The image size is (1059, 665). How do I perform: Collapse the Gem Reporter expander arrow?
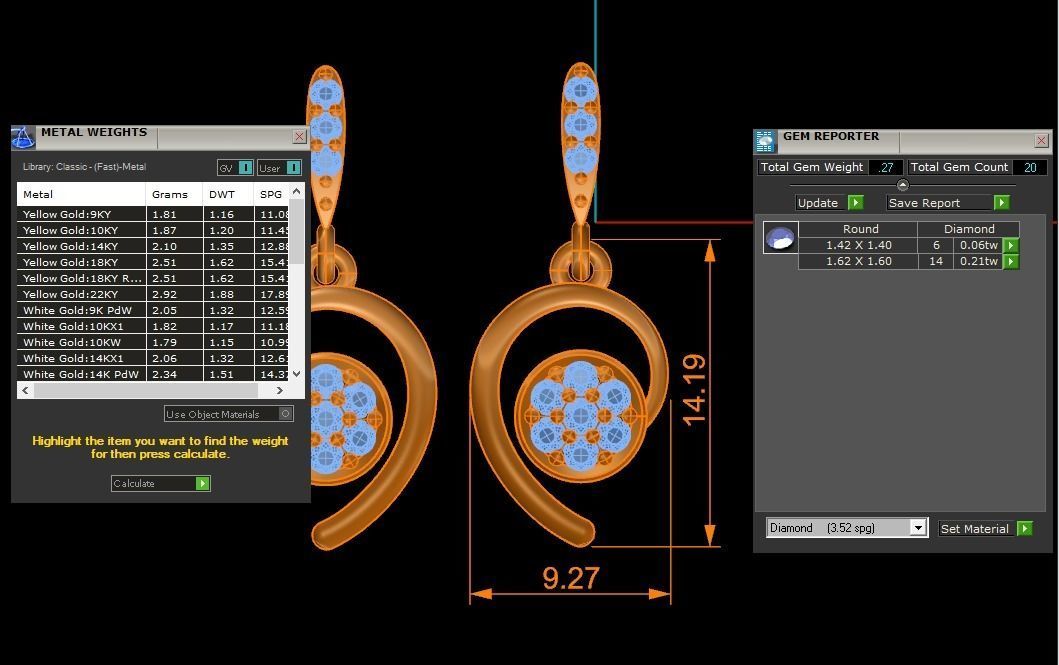[903, 185]
